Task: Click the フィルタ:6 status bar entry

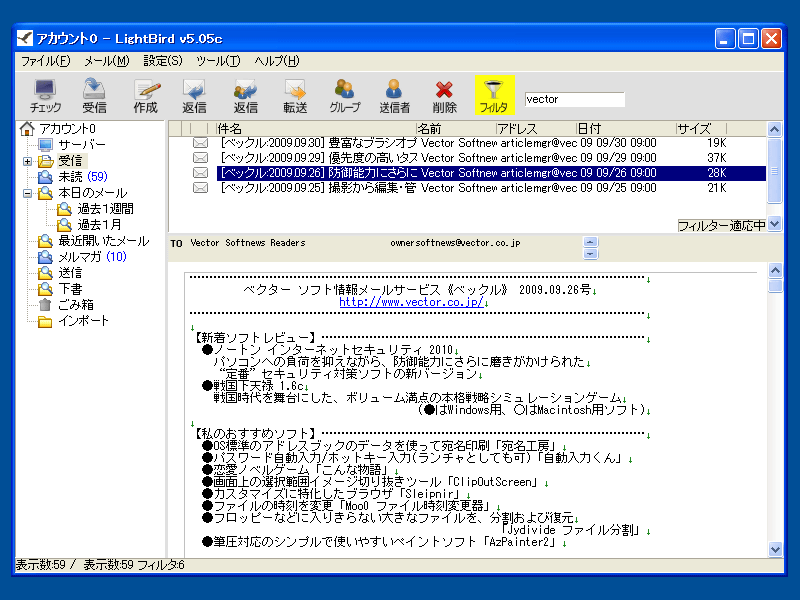Action: 161,565
